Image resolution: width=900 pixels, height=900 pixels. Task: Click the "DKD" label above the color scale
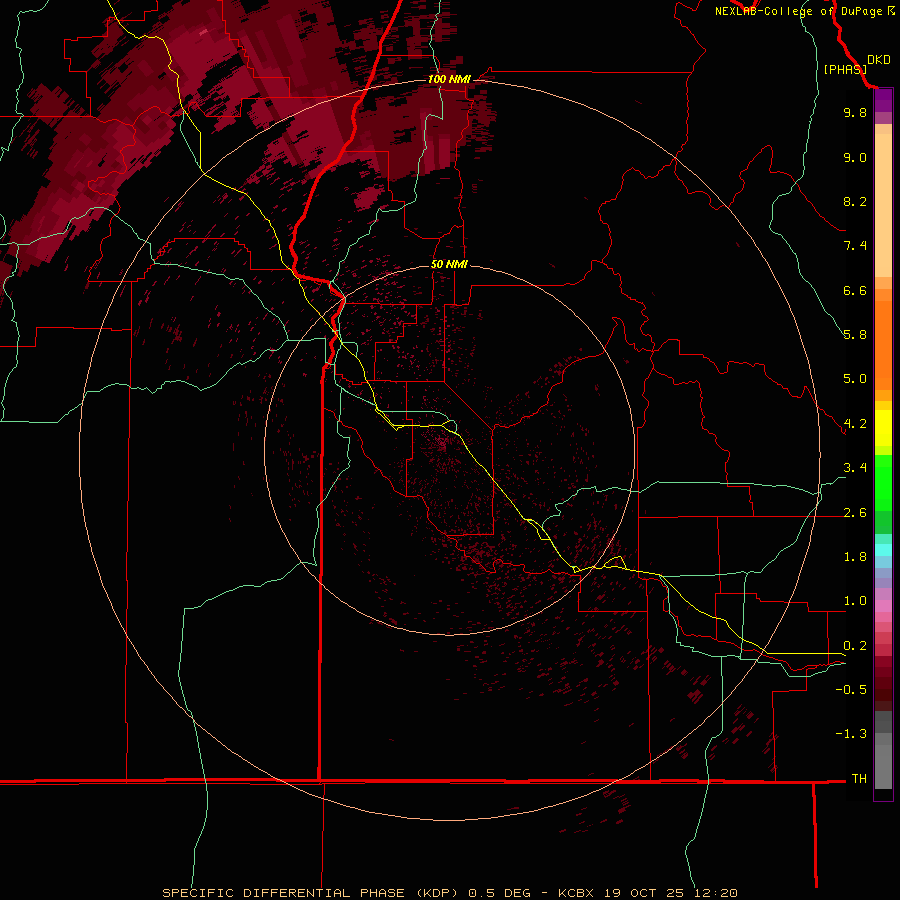[879, 60]
